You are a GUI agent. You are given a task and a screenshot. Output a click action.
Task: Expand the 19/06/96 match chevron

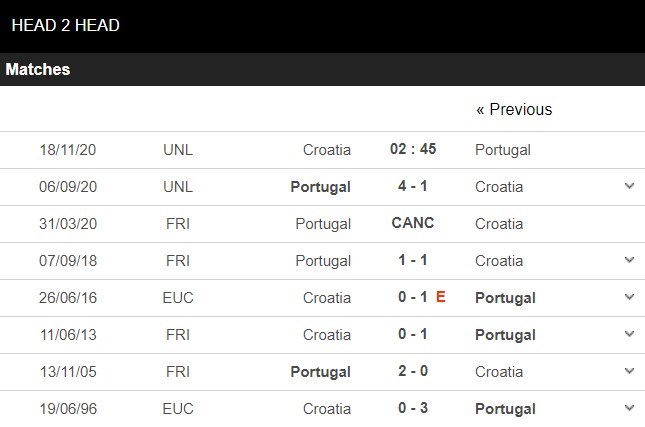(x=628, y=408)
